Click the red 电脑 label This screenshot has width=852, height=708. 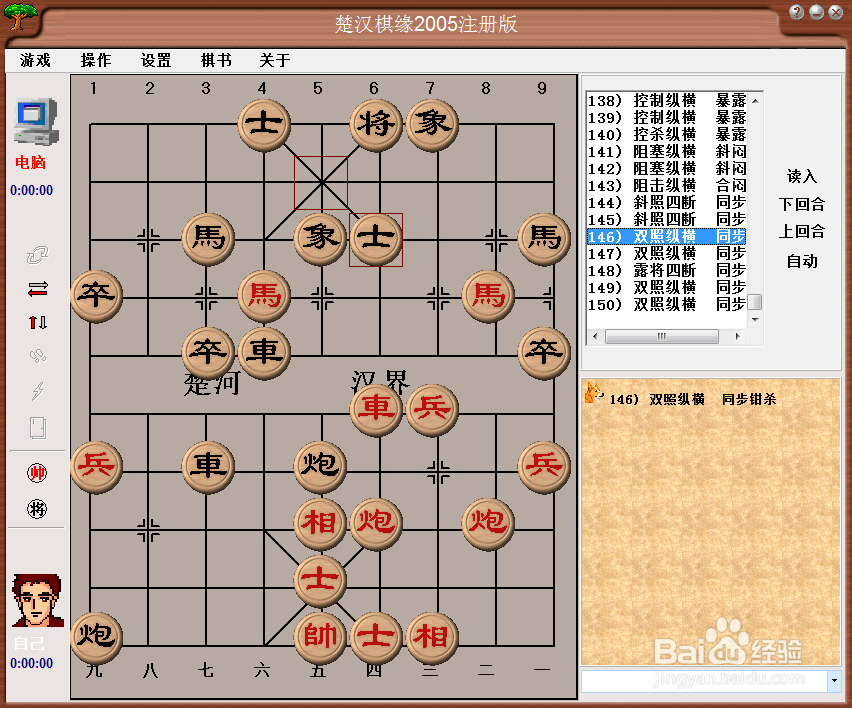(30, 162)
